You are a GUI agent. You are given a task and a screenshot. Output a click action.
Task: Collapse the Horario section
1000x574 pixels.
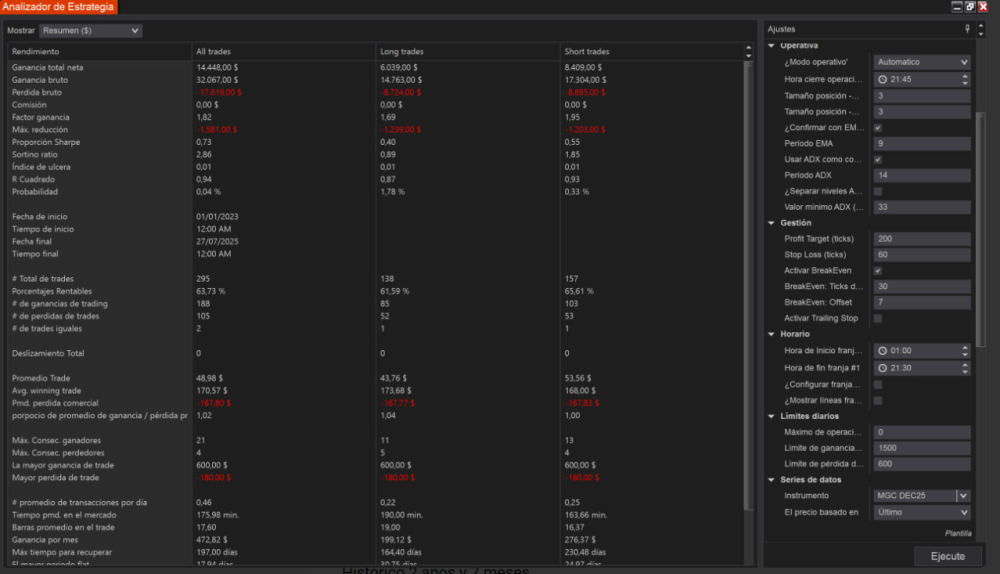click(772, 334)
